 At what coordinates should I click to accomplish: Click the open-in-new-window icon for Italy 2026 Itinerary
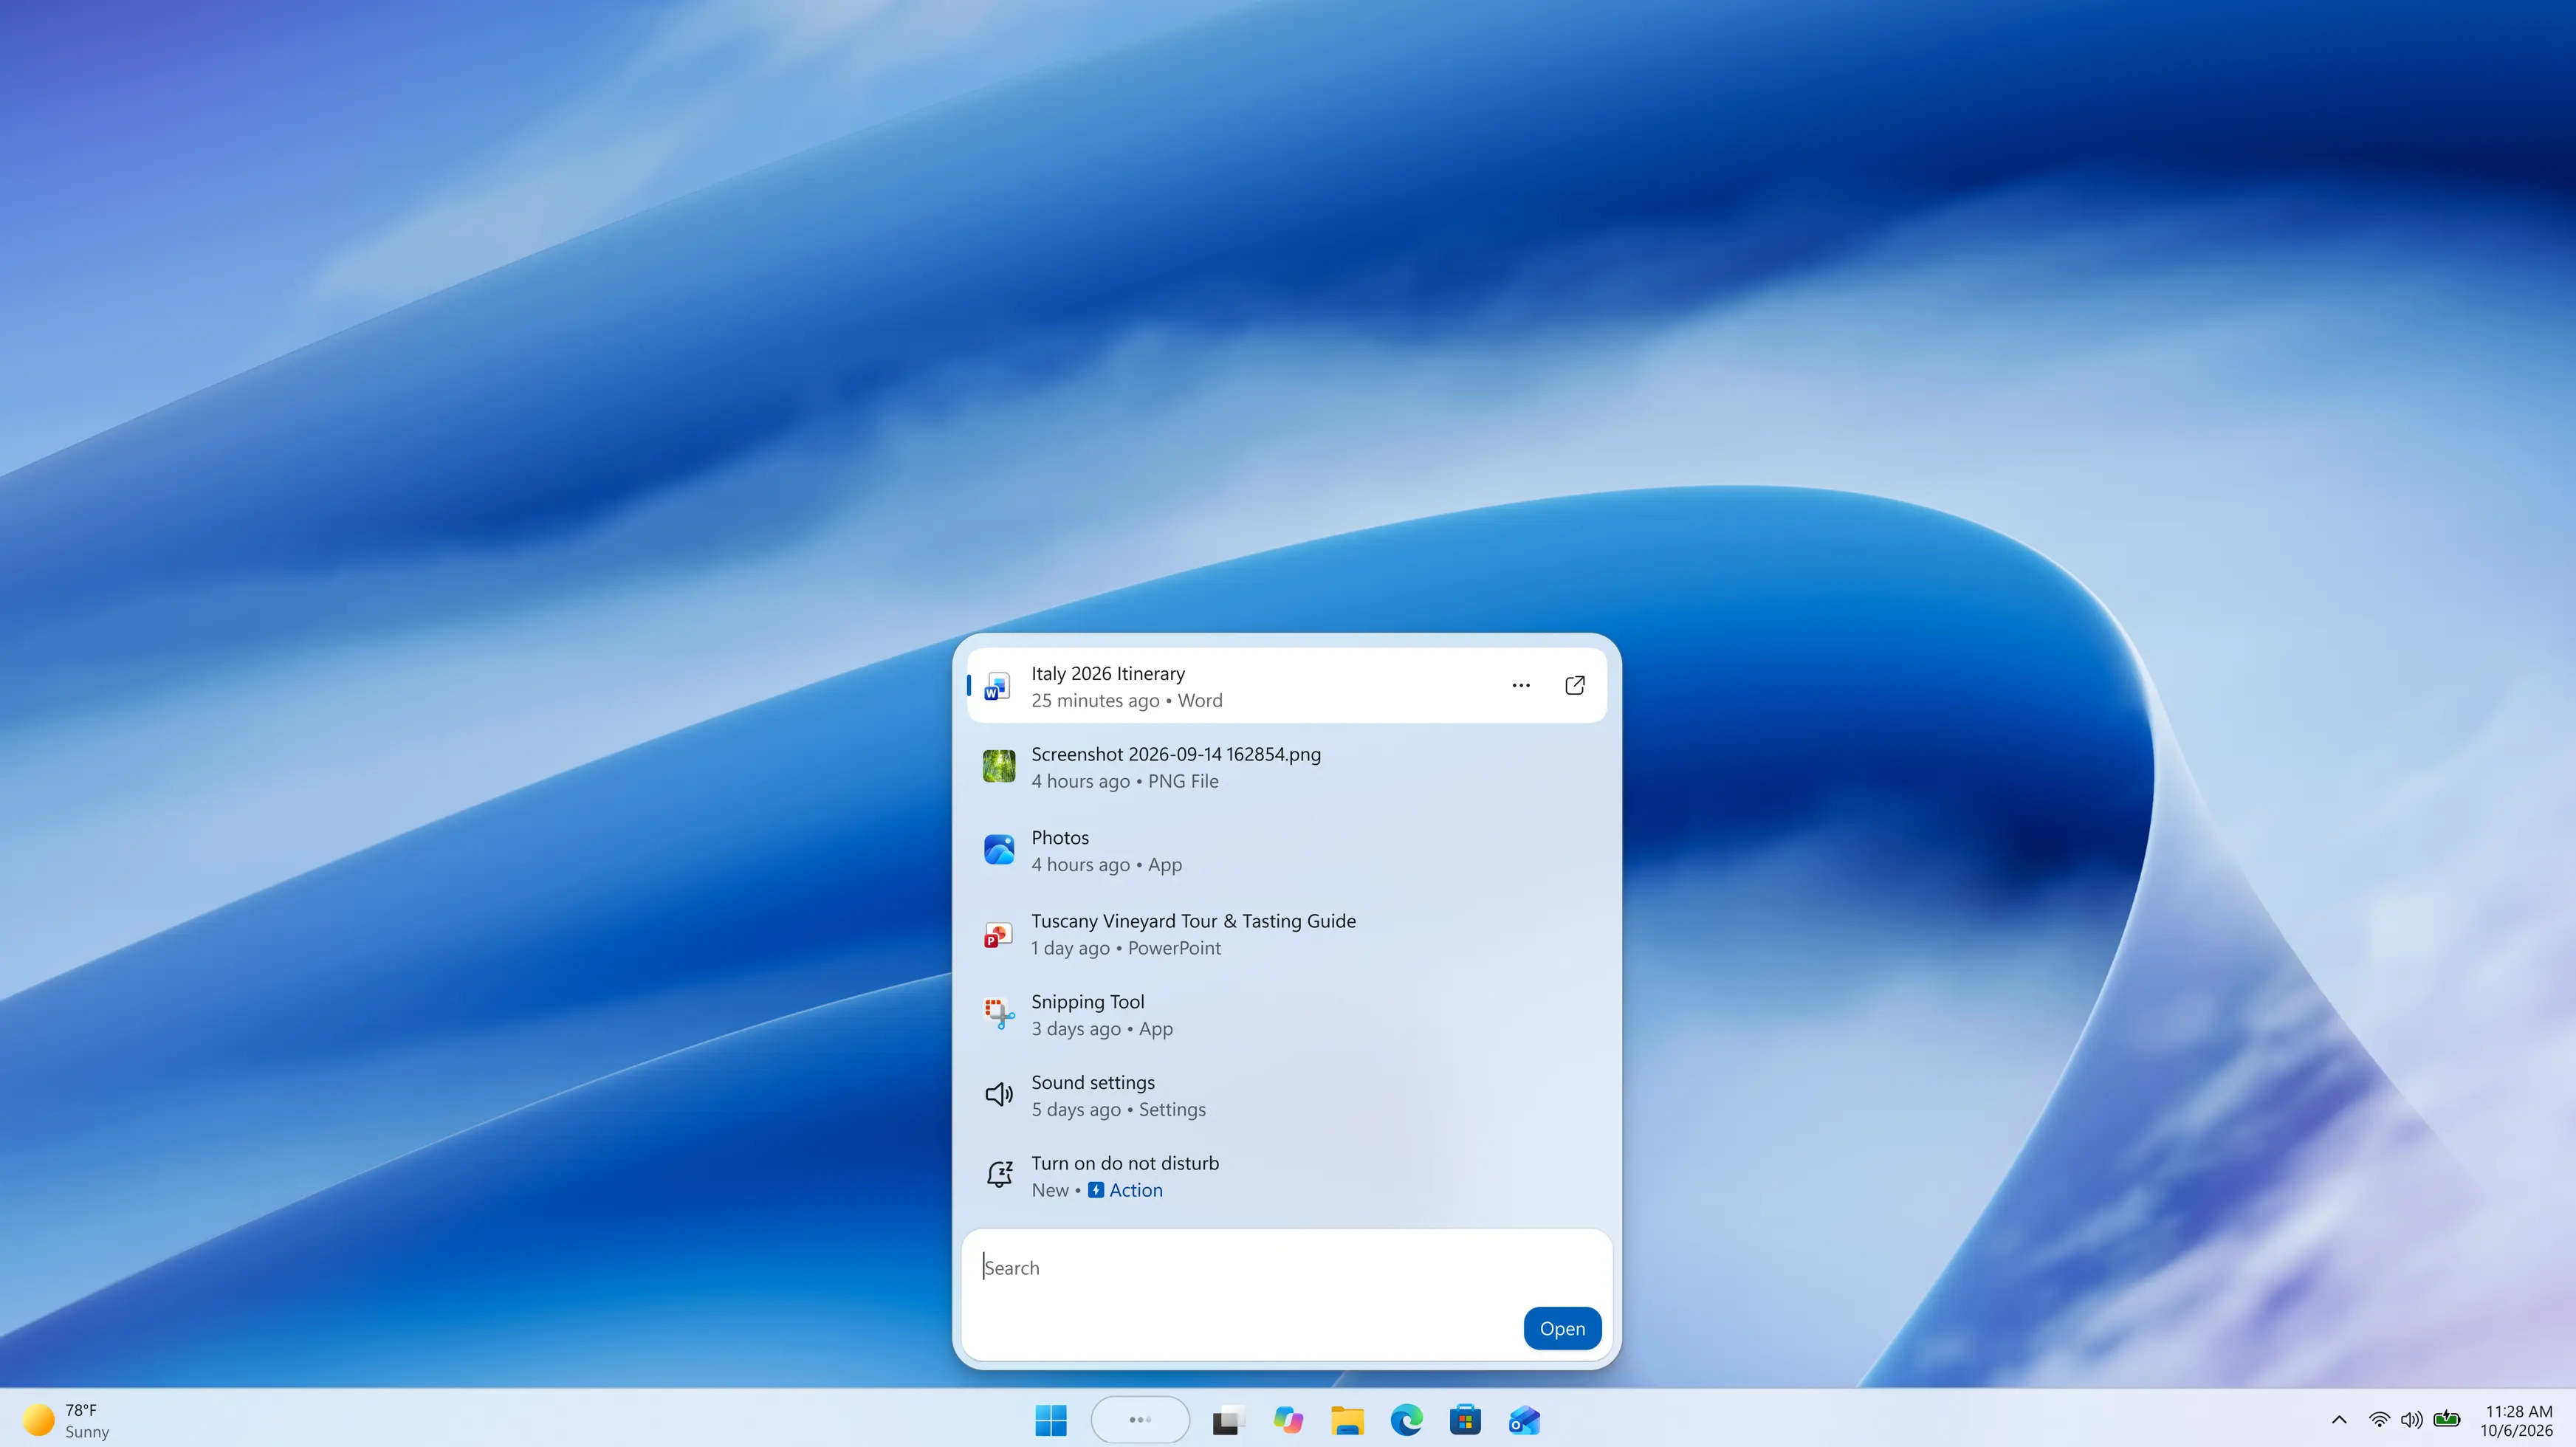pyautogui.click(x=1575, y=686)
